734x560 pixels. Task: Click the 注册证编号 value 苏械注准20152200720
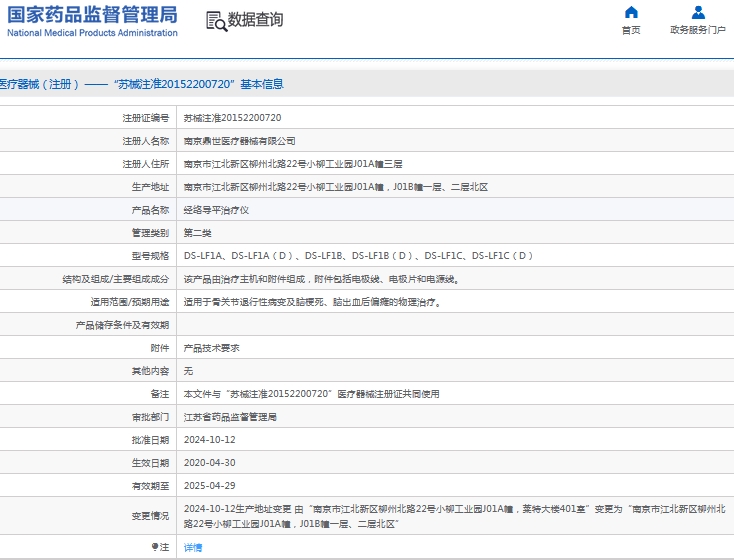point(232,118)
